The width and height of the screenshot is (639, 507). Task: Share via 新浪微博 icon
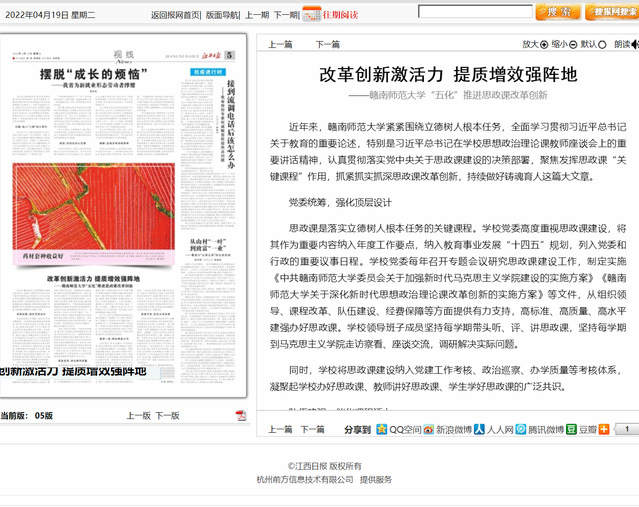pos(428,429)
